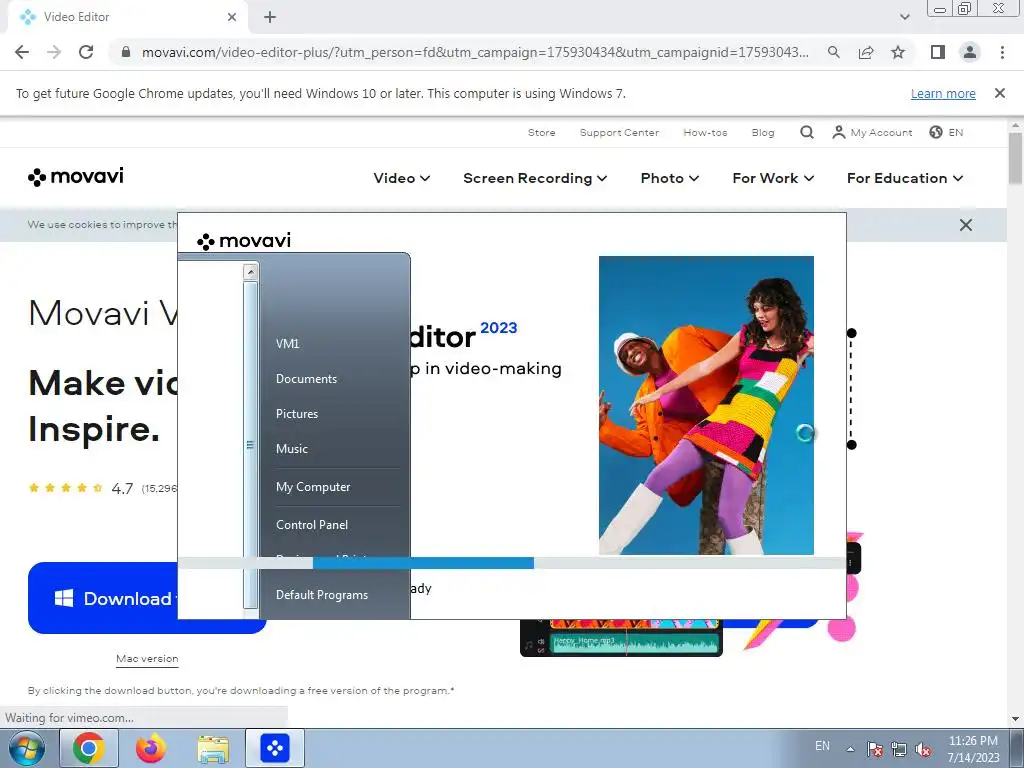
Task: Open the Blog link
Action: point(763,133)
